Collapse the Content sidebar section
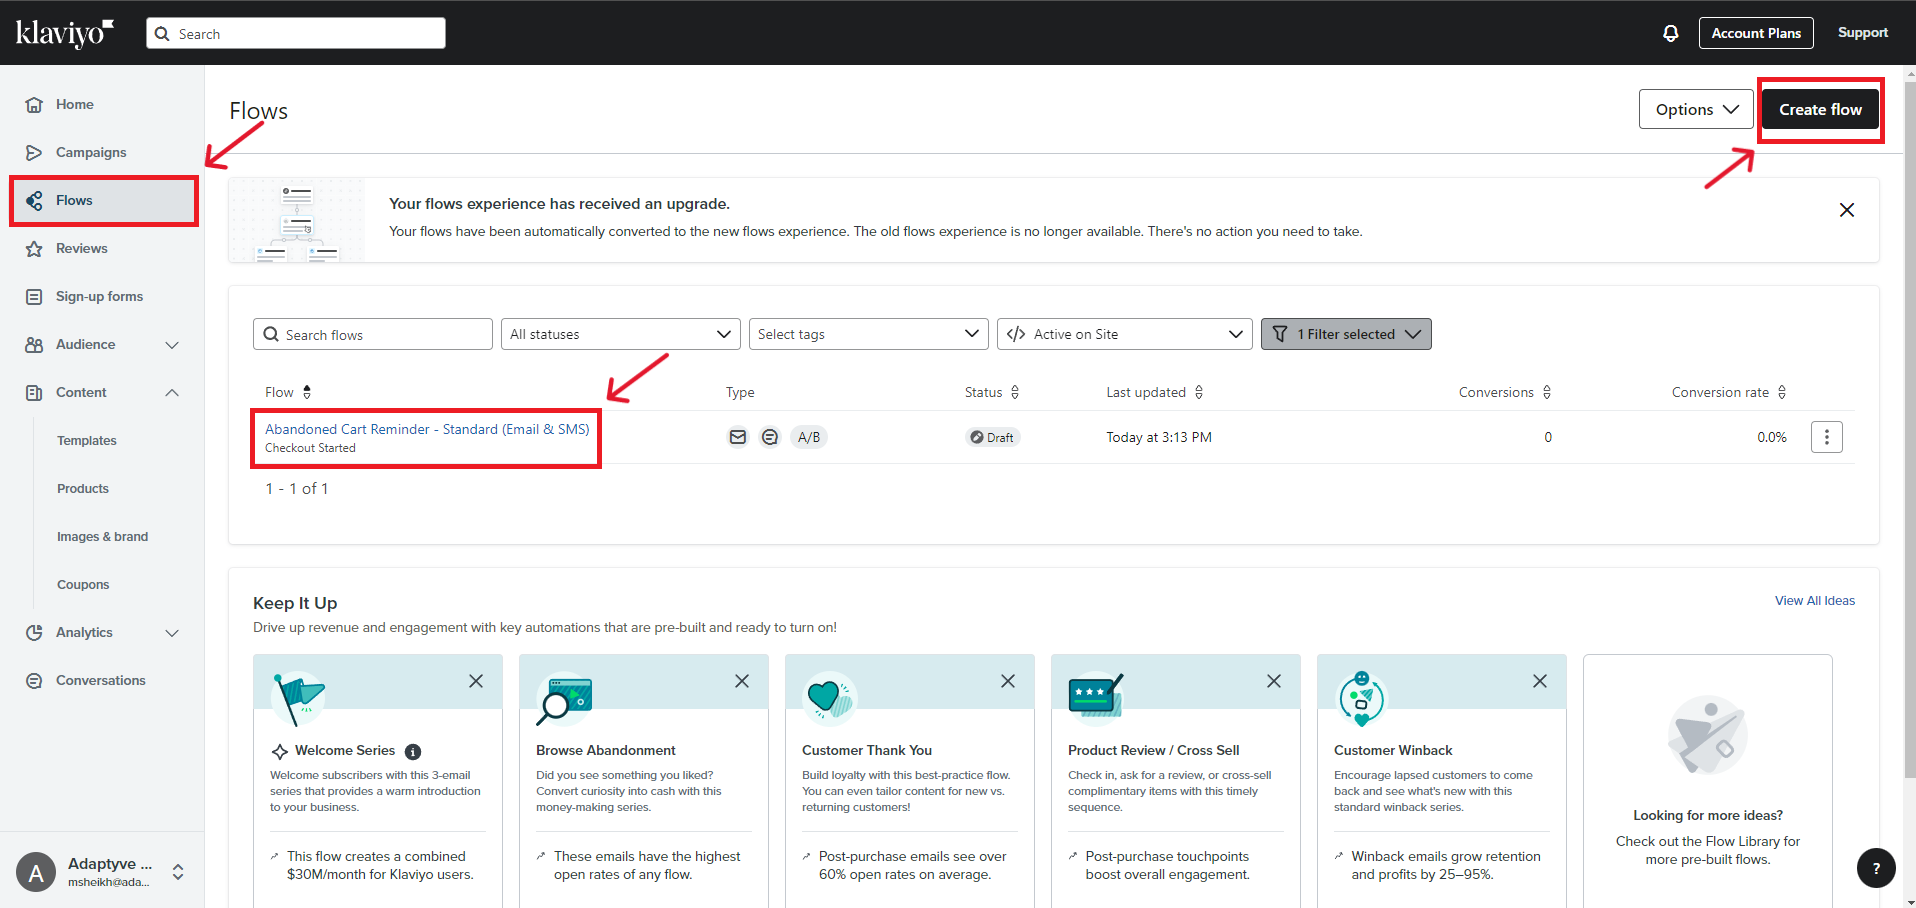 [172, 393]
